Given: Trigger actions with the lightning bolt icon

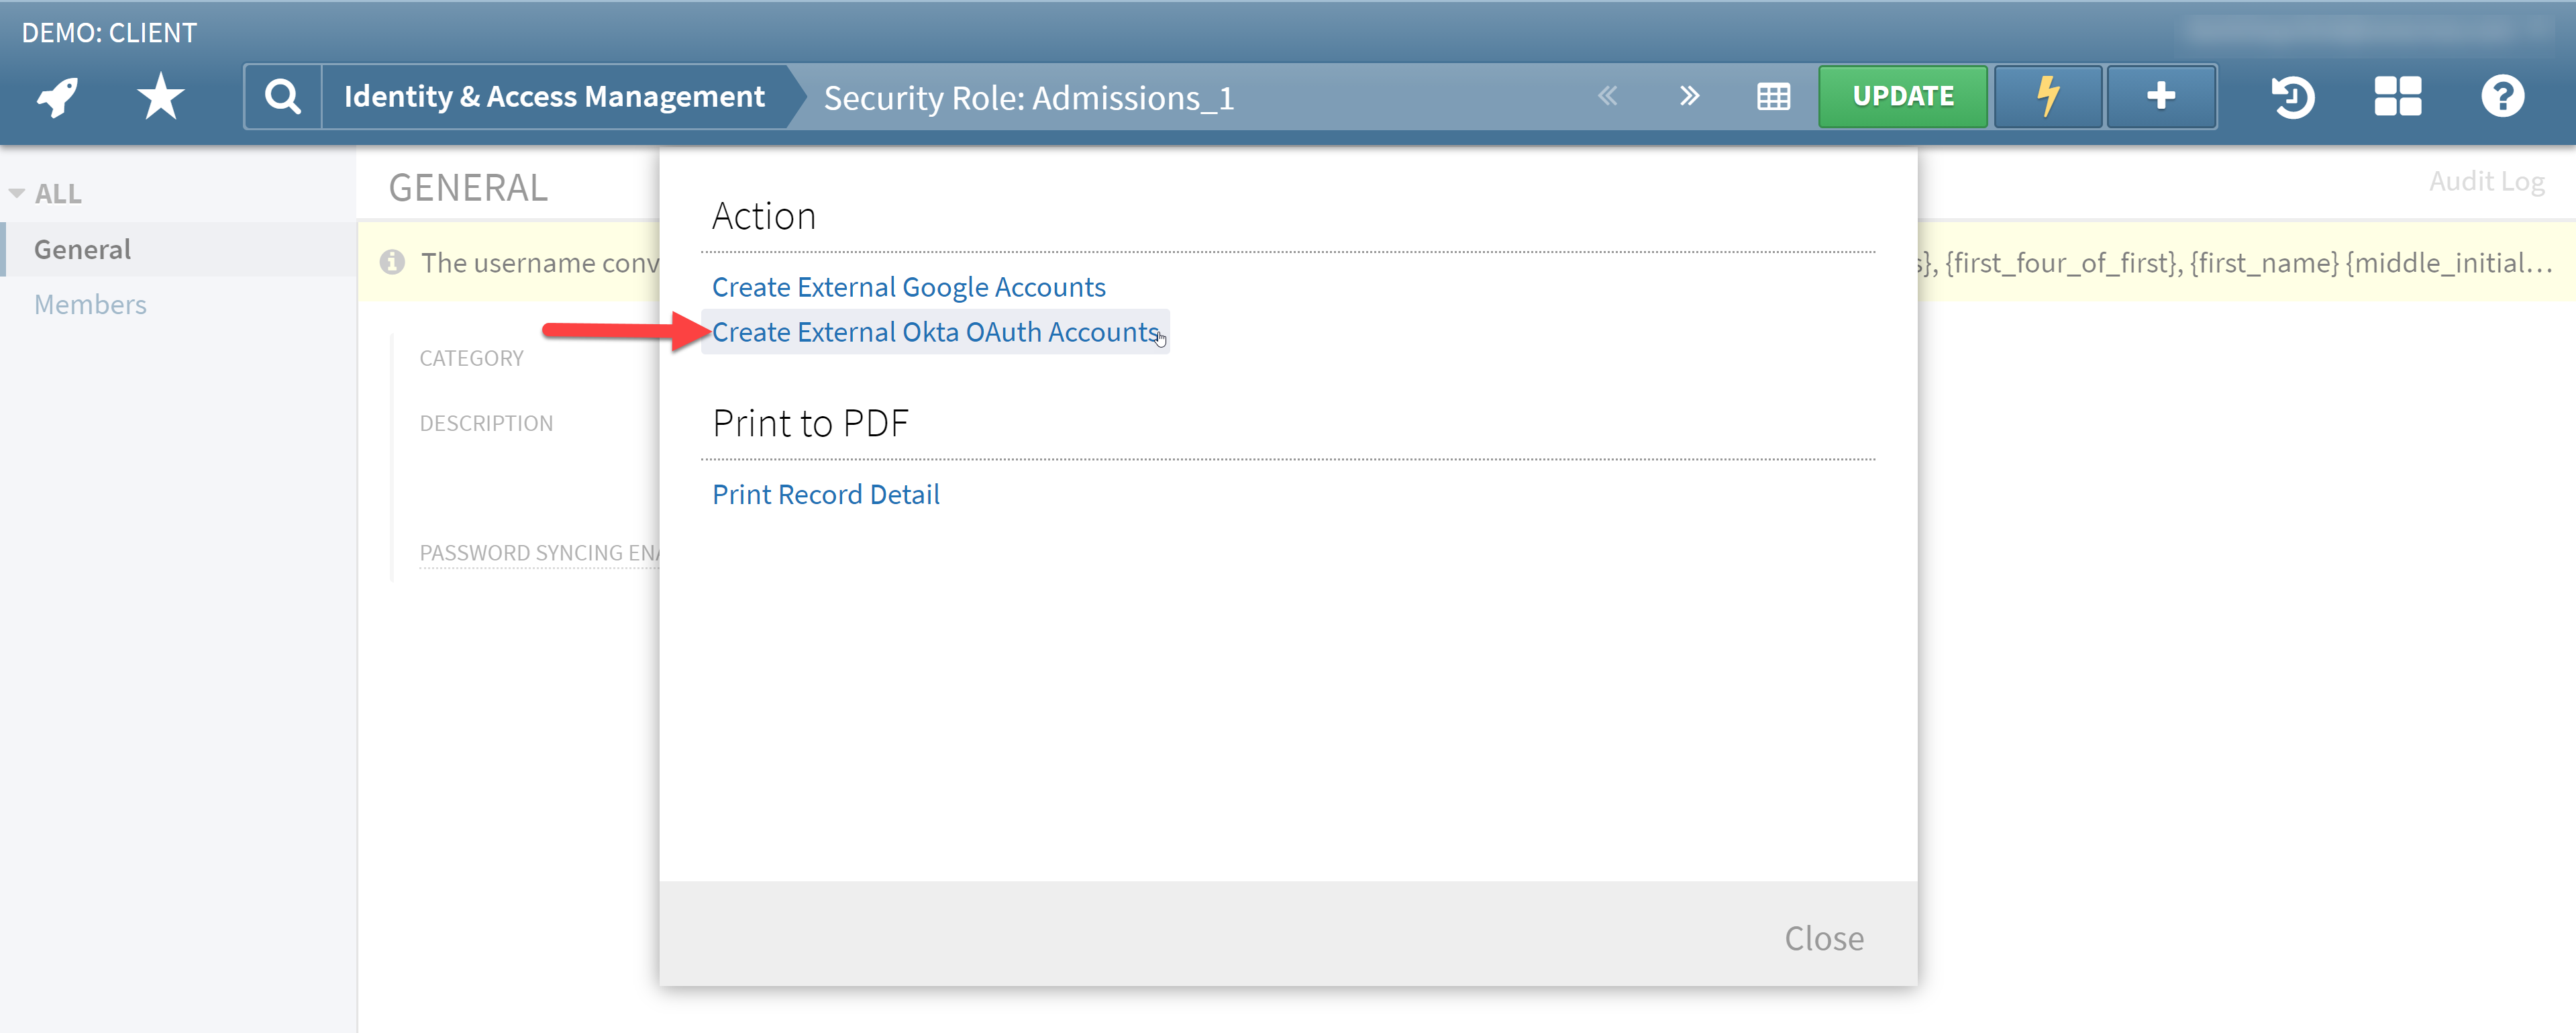Looking at the screenshot, I should (2047, 96).
